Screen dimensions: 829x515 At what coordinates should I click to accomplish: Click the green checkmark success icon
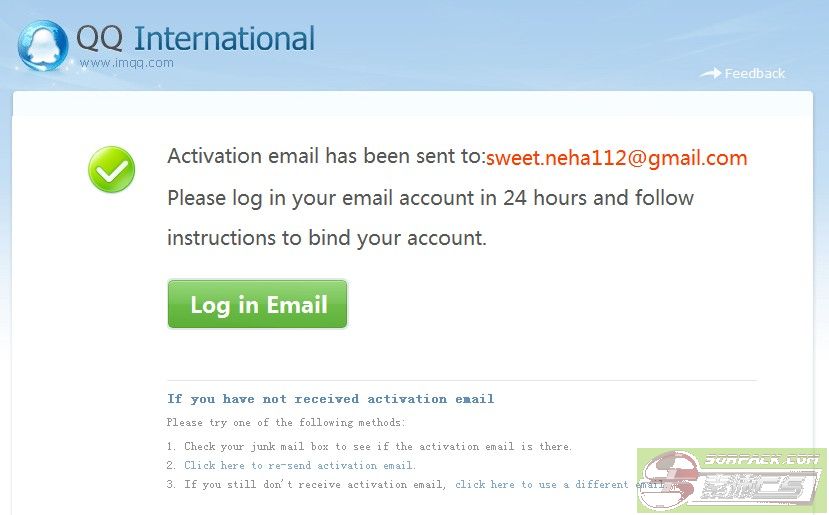[x=111, y=170]
